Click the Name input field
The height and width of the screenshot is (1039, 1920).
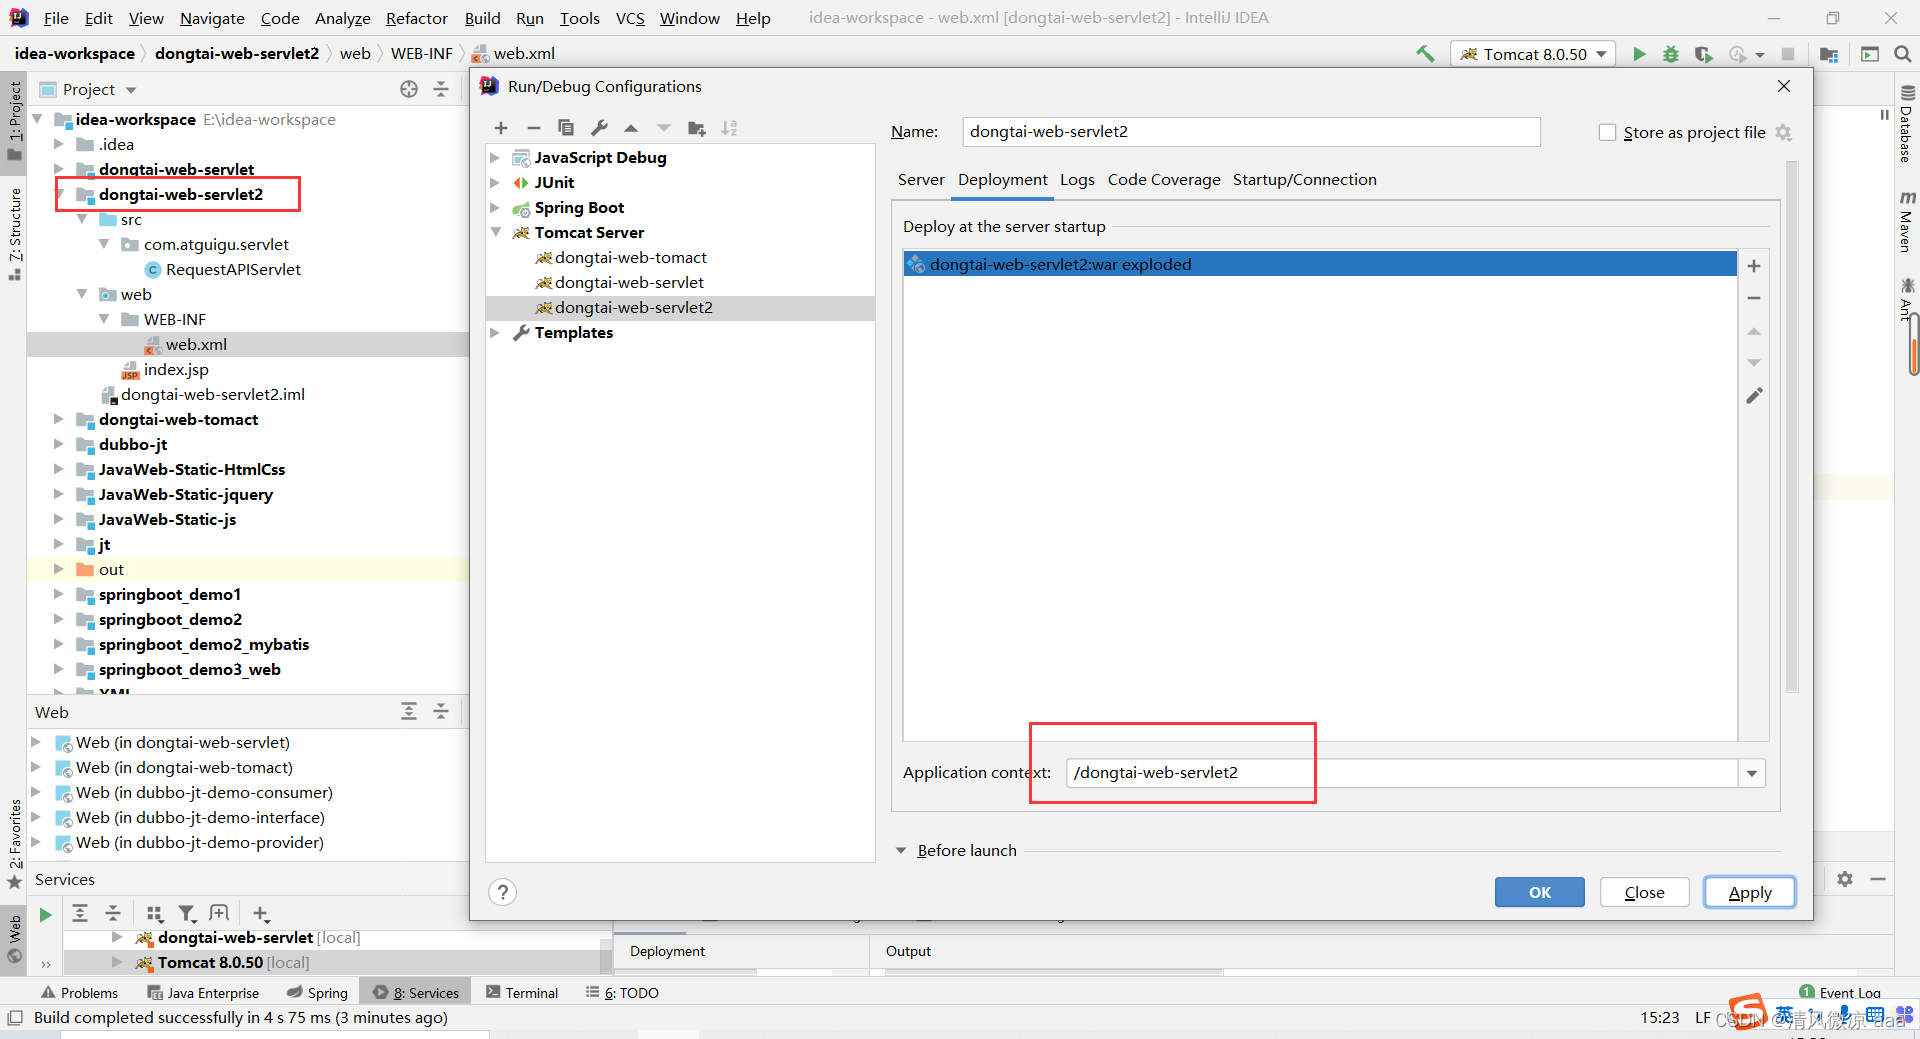[x=1251, y=132]
